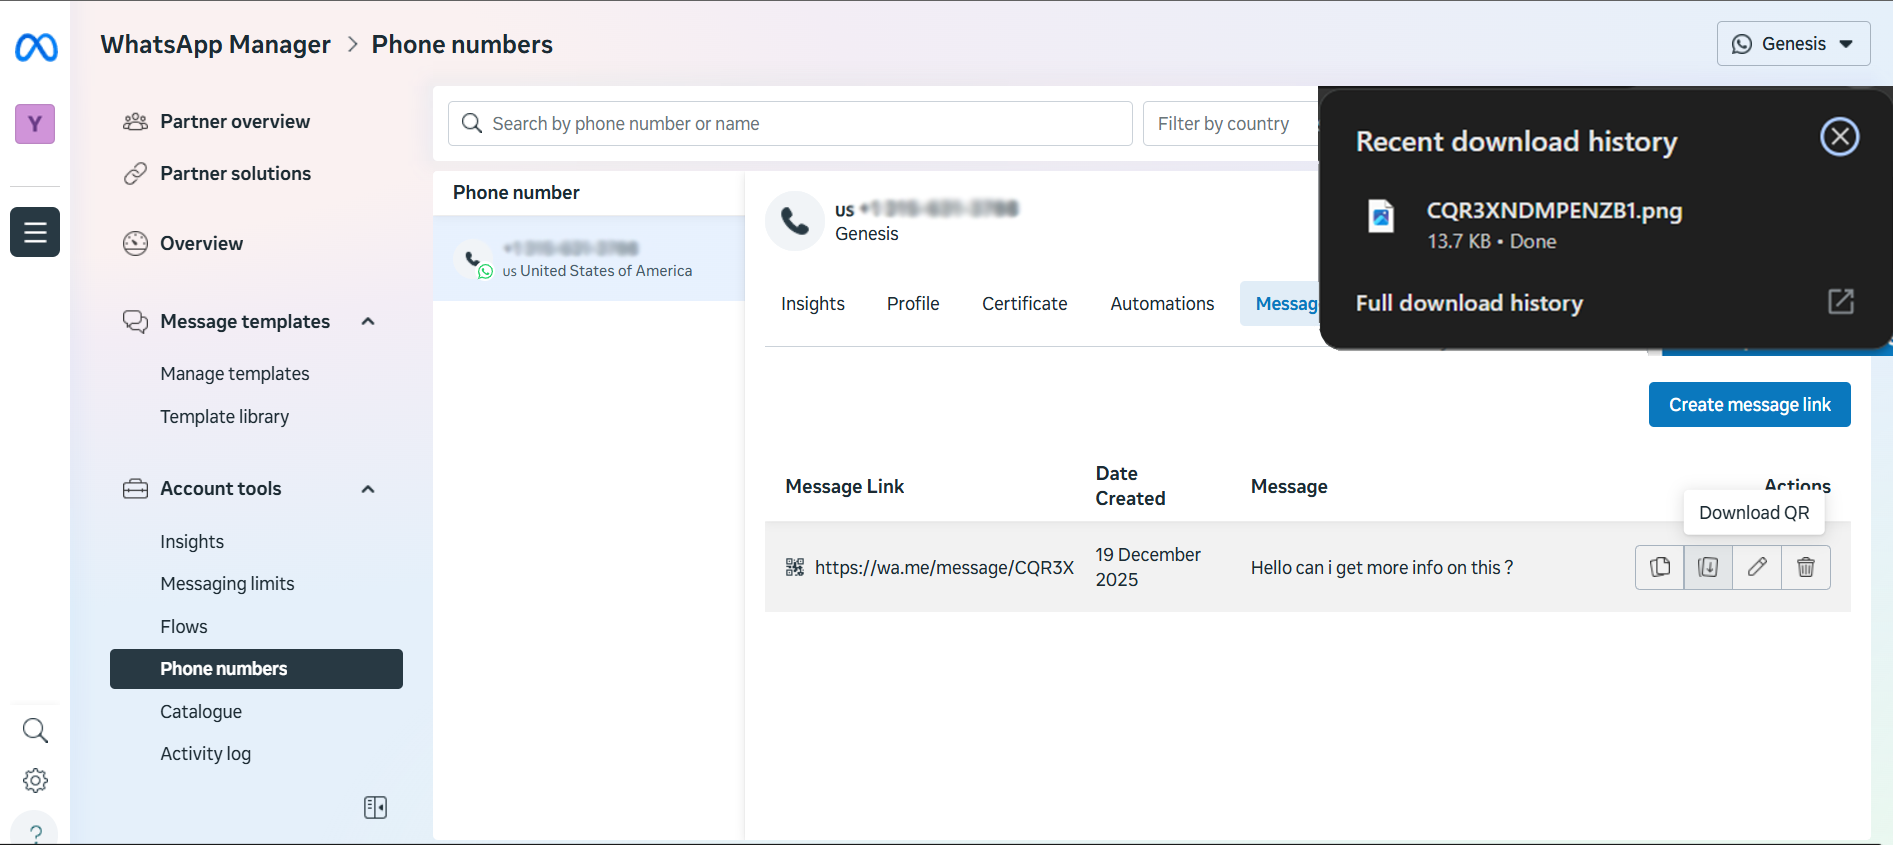Screen dimensions: 1893x845
Task: Click the phone number search field
Action: [790, 124]
